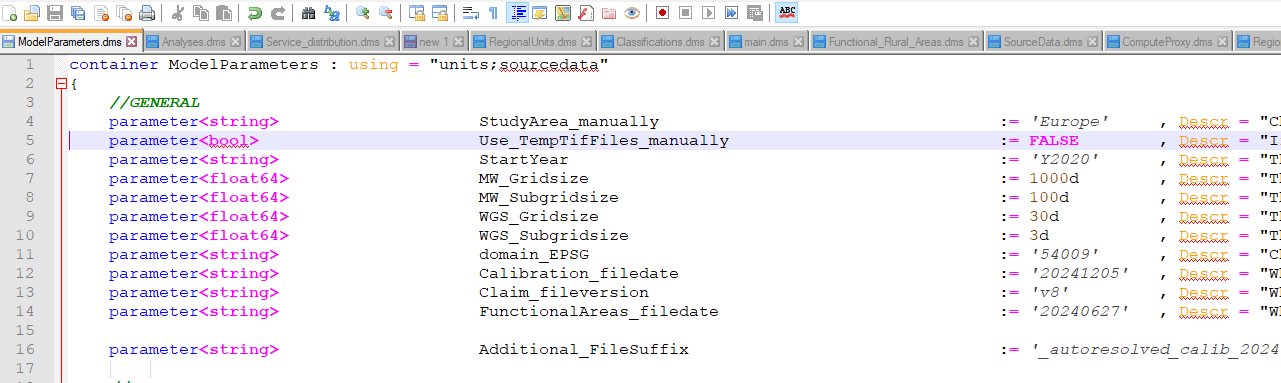The width and height of the screenshot is (1281, 383).
Task: Click the '20241205' Calibration_filedate value
Action: point(1079,274)
